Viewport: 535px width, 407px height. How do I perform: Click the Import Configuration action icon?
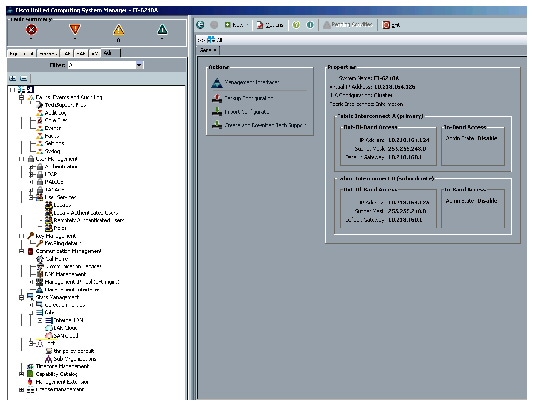tap(217, 112)
